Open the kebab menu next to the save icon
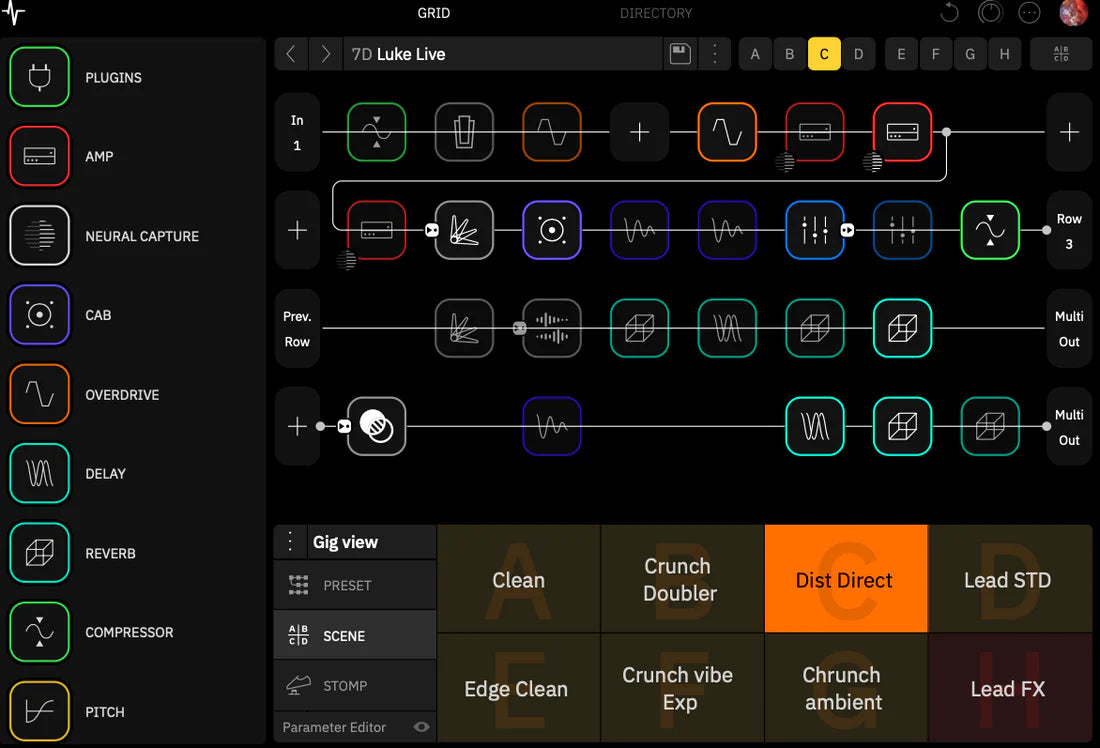This screenshot has width=1100, height=748. [x=714, y=54]
